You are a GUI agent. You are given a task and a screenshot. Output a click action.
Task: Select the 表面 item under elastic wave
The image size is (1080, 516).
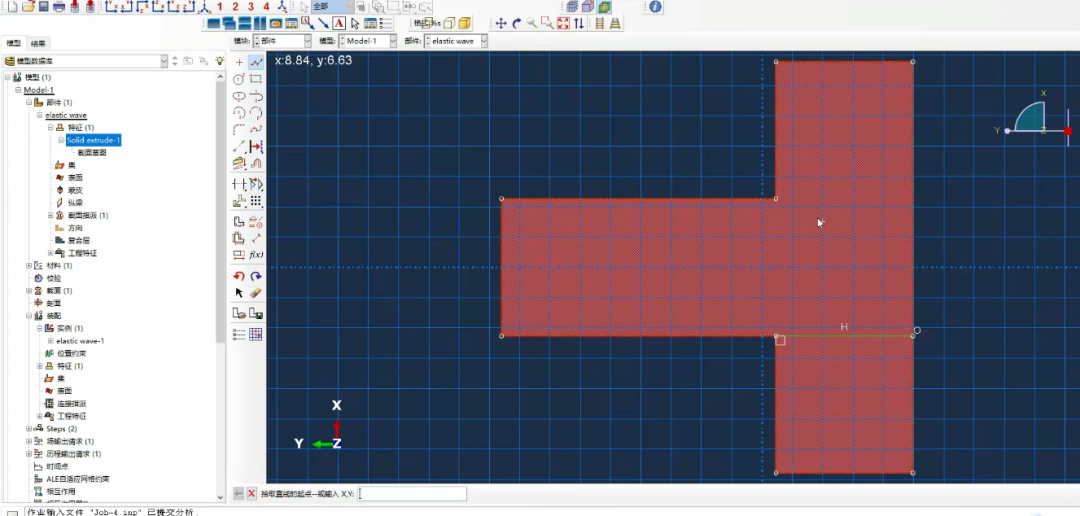[75, 178]
